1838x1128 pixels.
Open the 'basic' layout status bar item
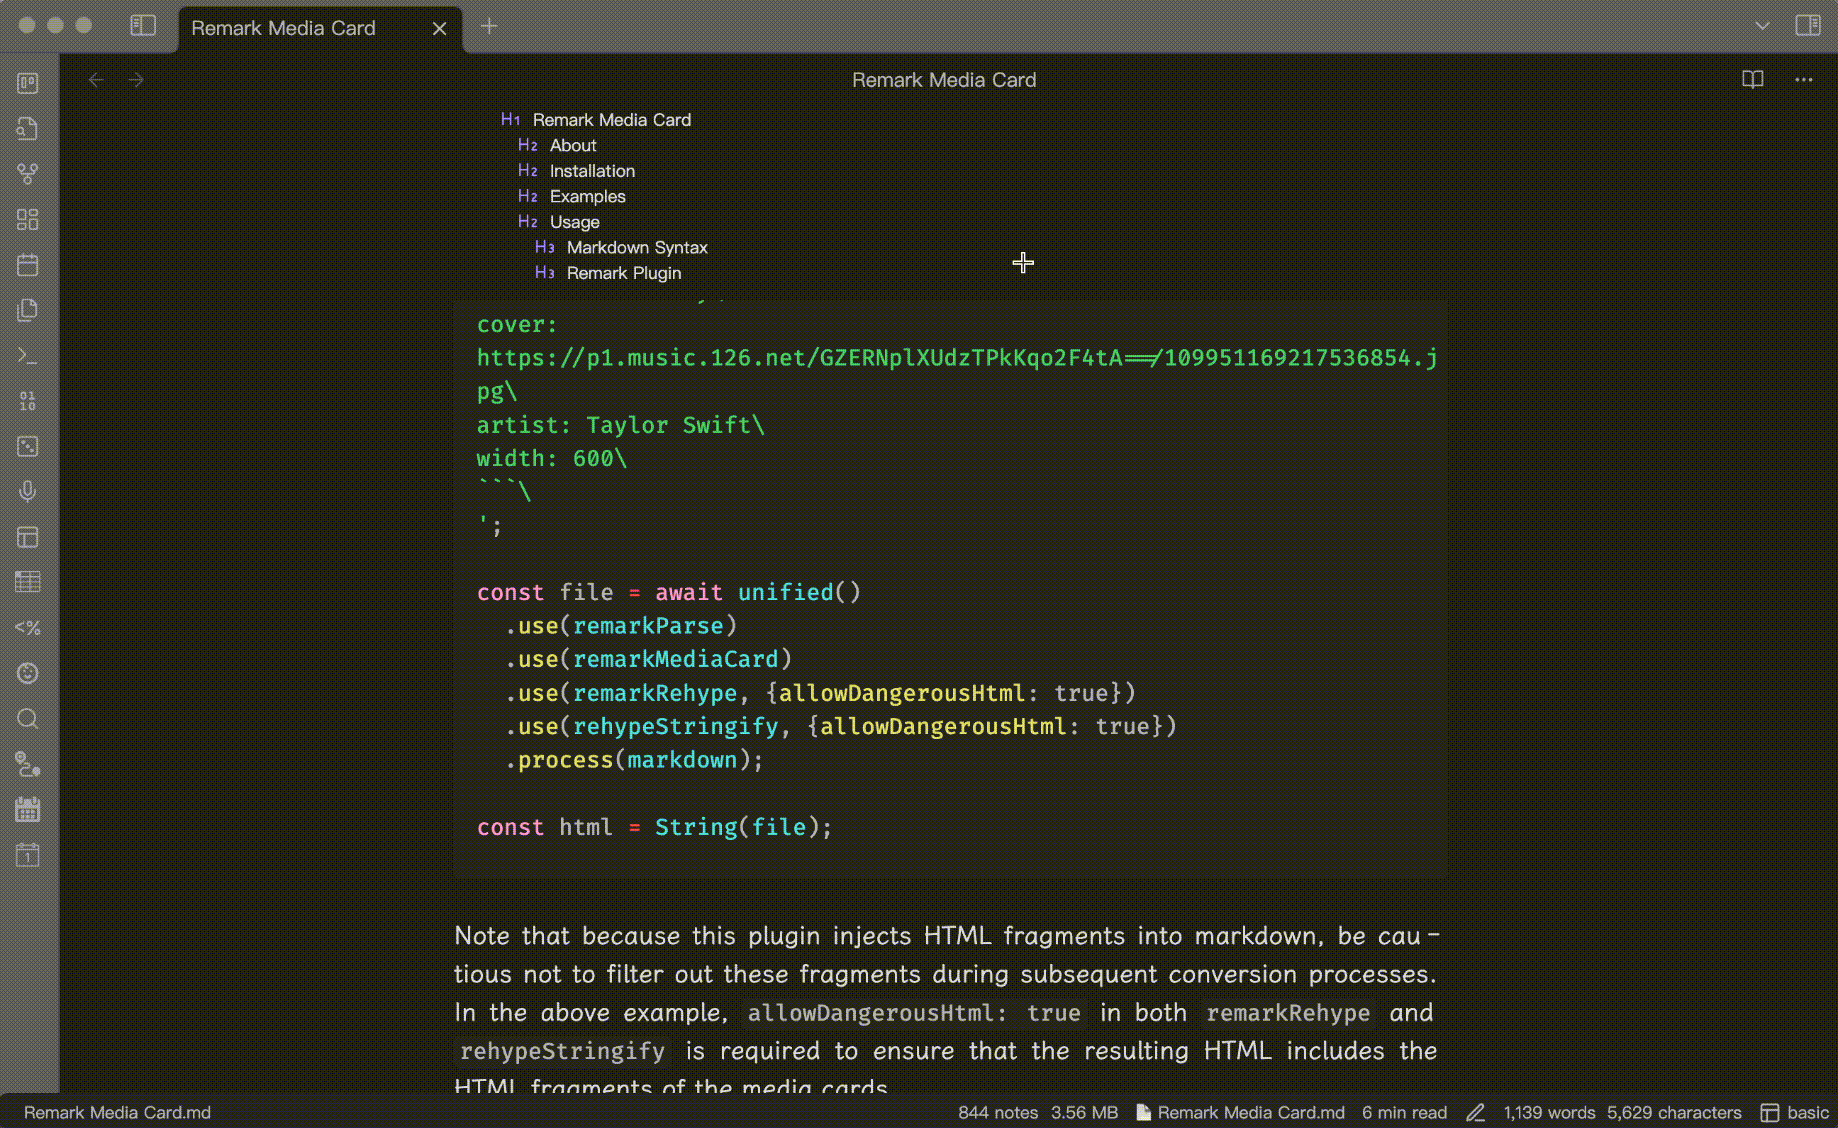pos(1795,1112)
